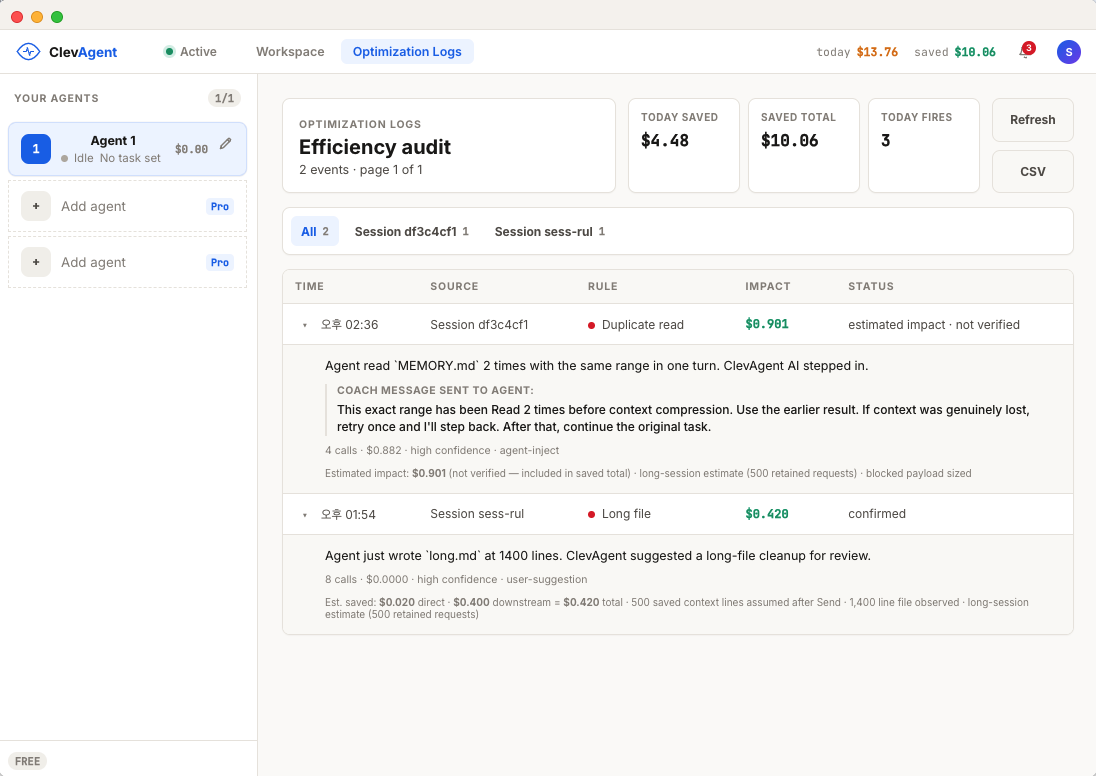The width and height of the screenshot is (1096, 776).
Task: Click the Efficiency audit heading
Action: pos(375,147)
